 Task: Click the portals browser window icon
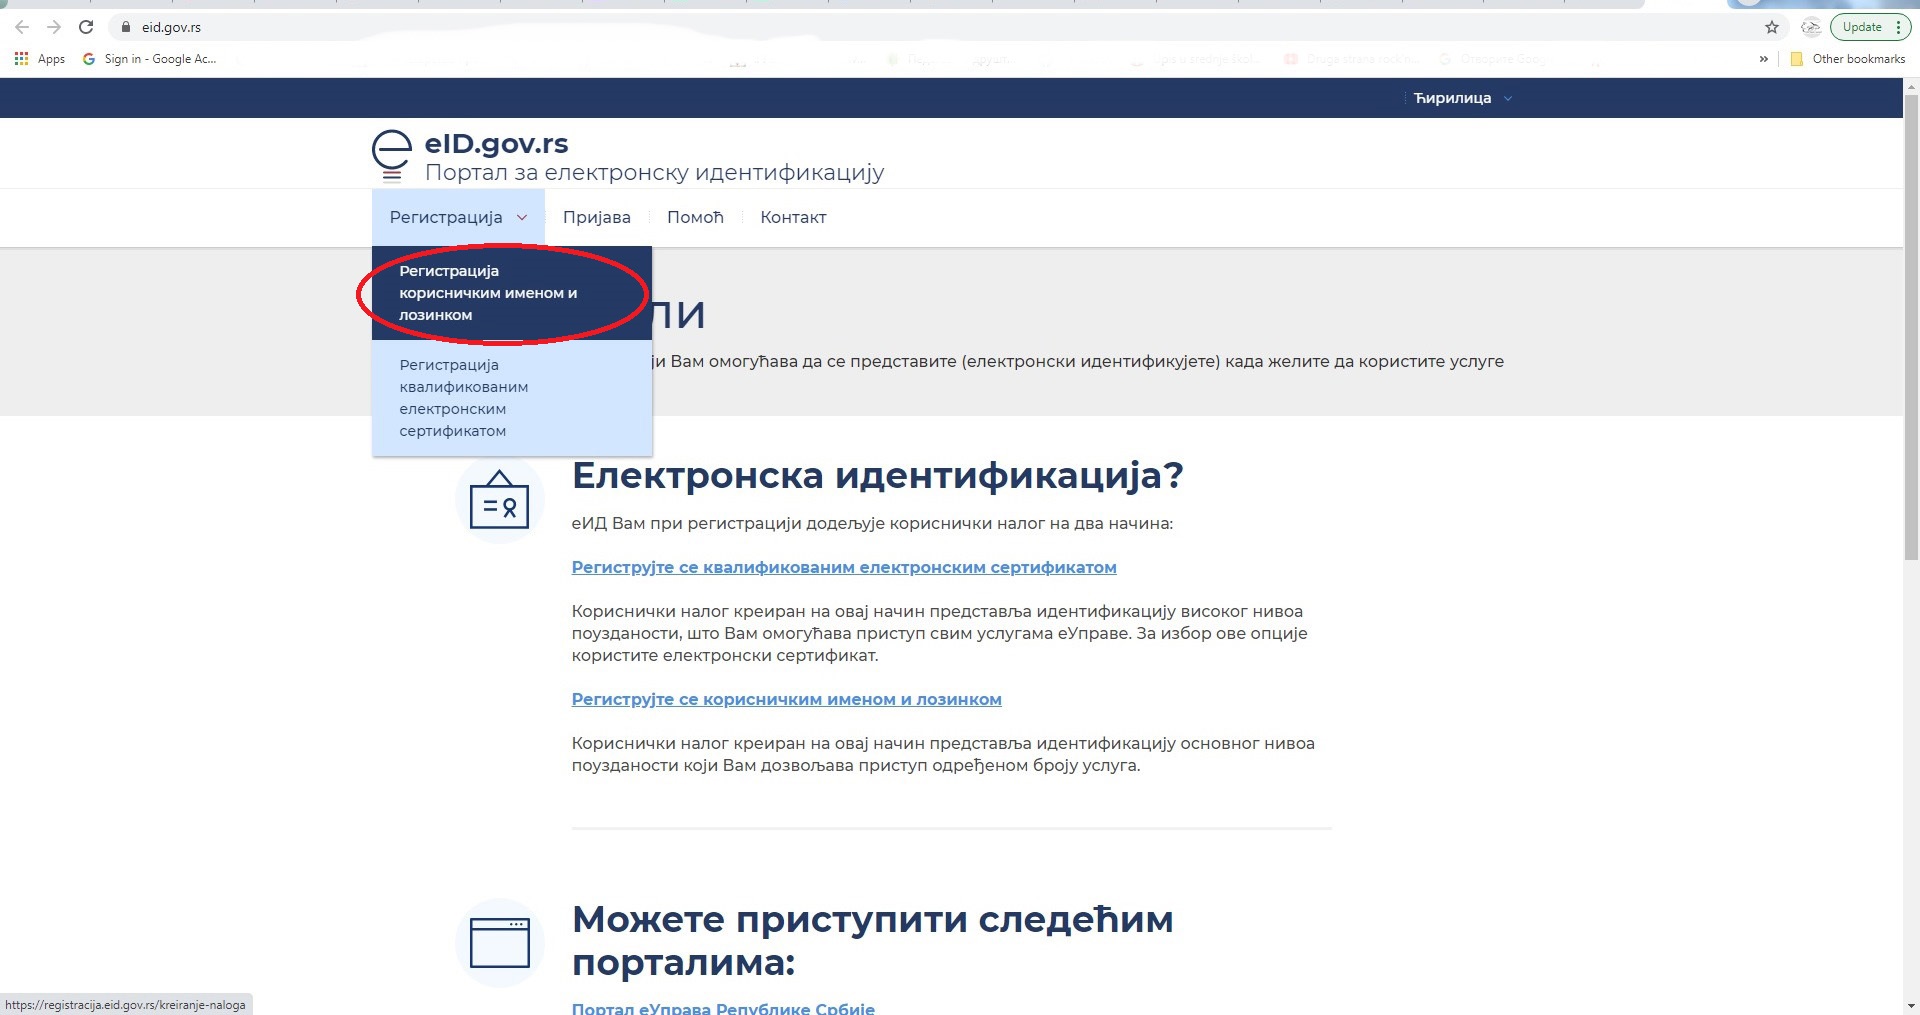(x=499, y=943)
